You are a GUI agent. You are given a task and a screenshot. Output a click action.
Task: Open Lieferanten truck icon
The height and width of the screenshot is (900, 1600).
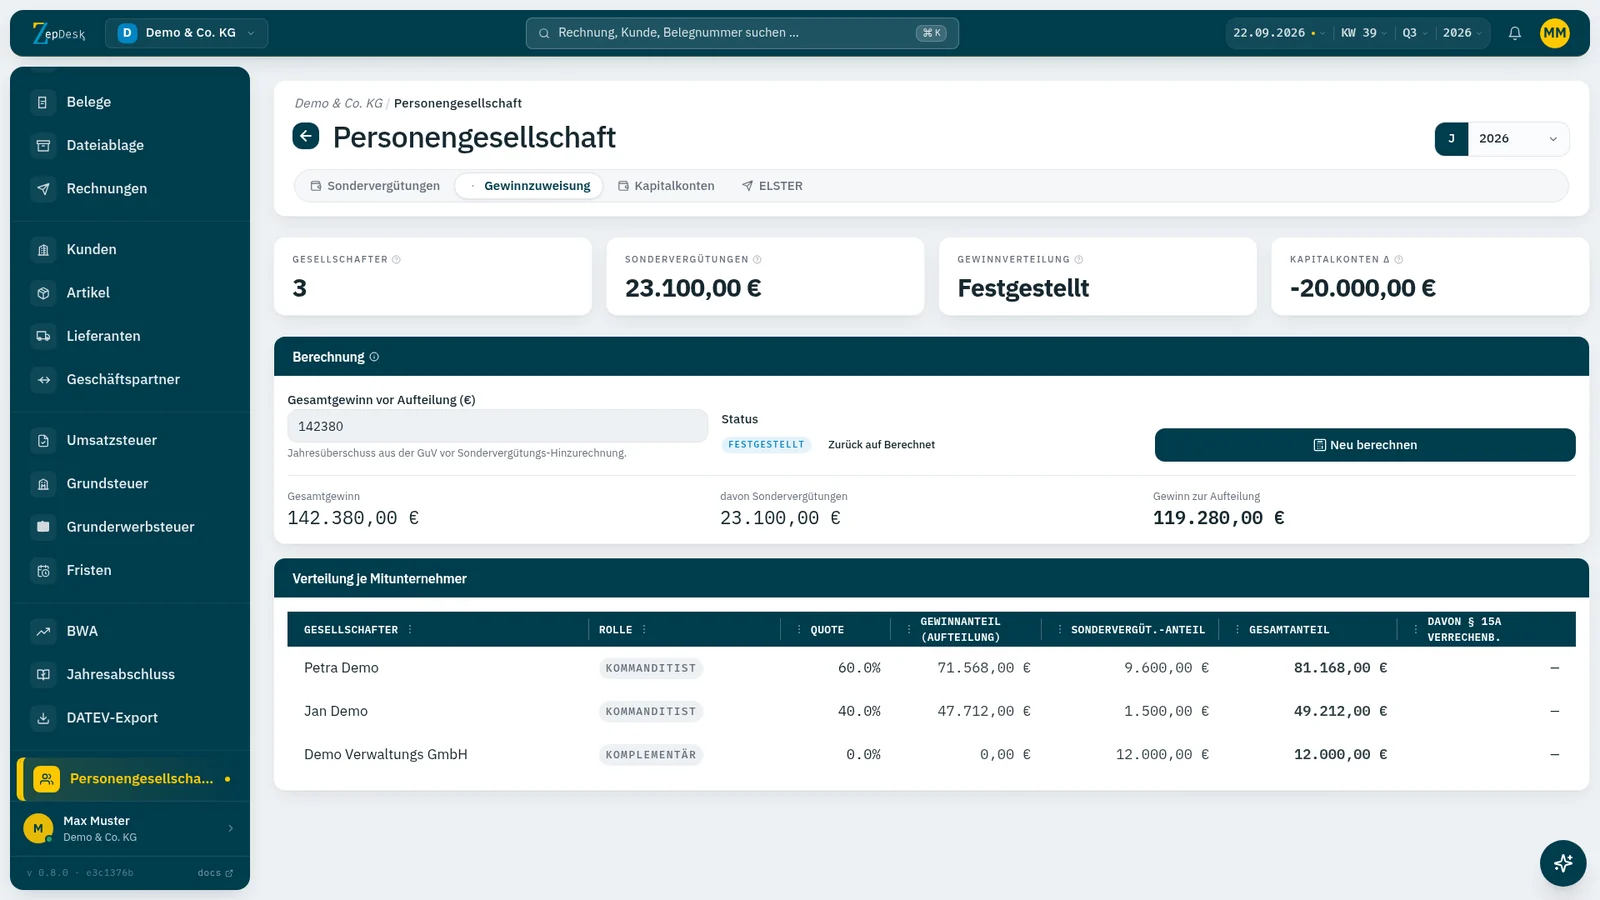pos(43,336)
